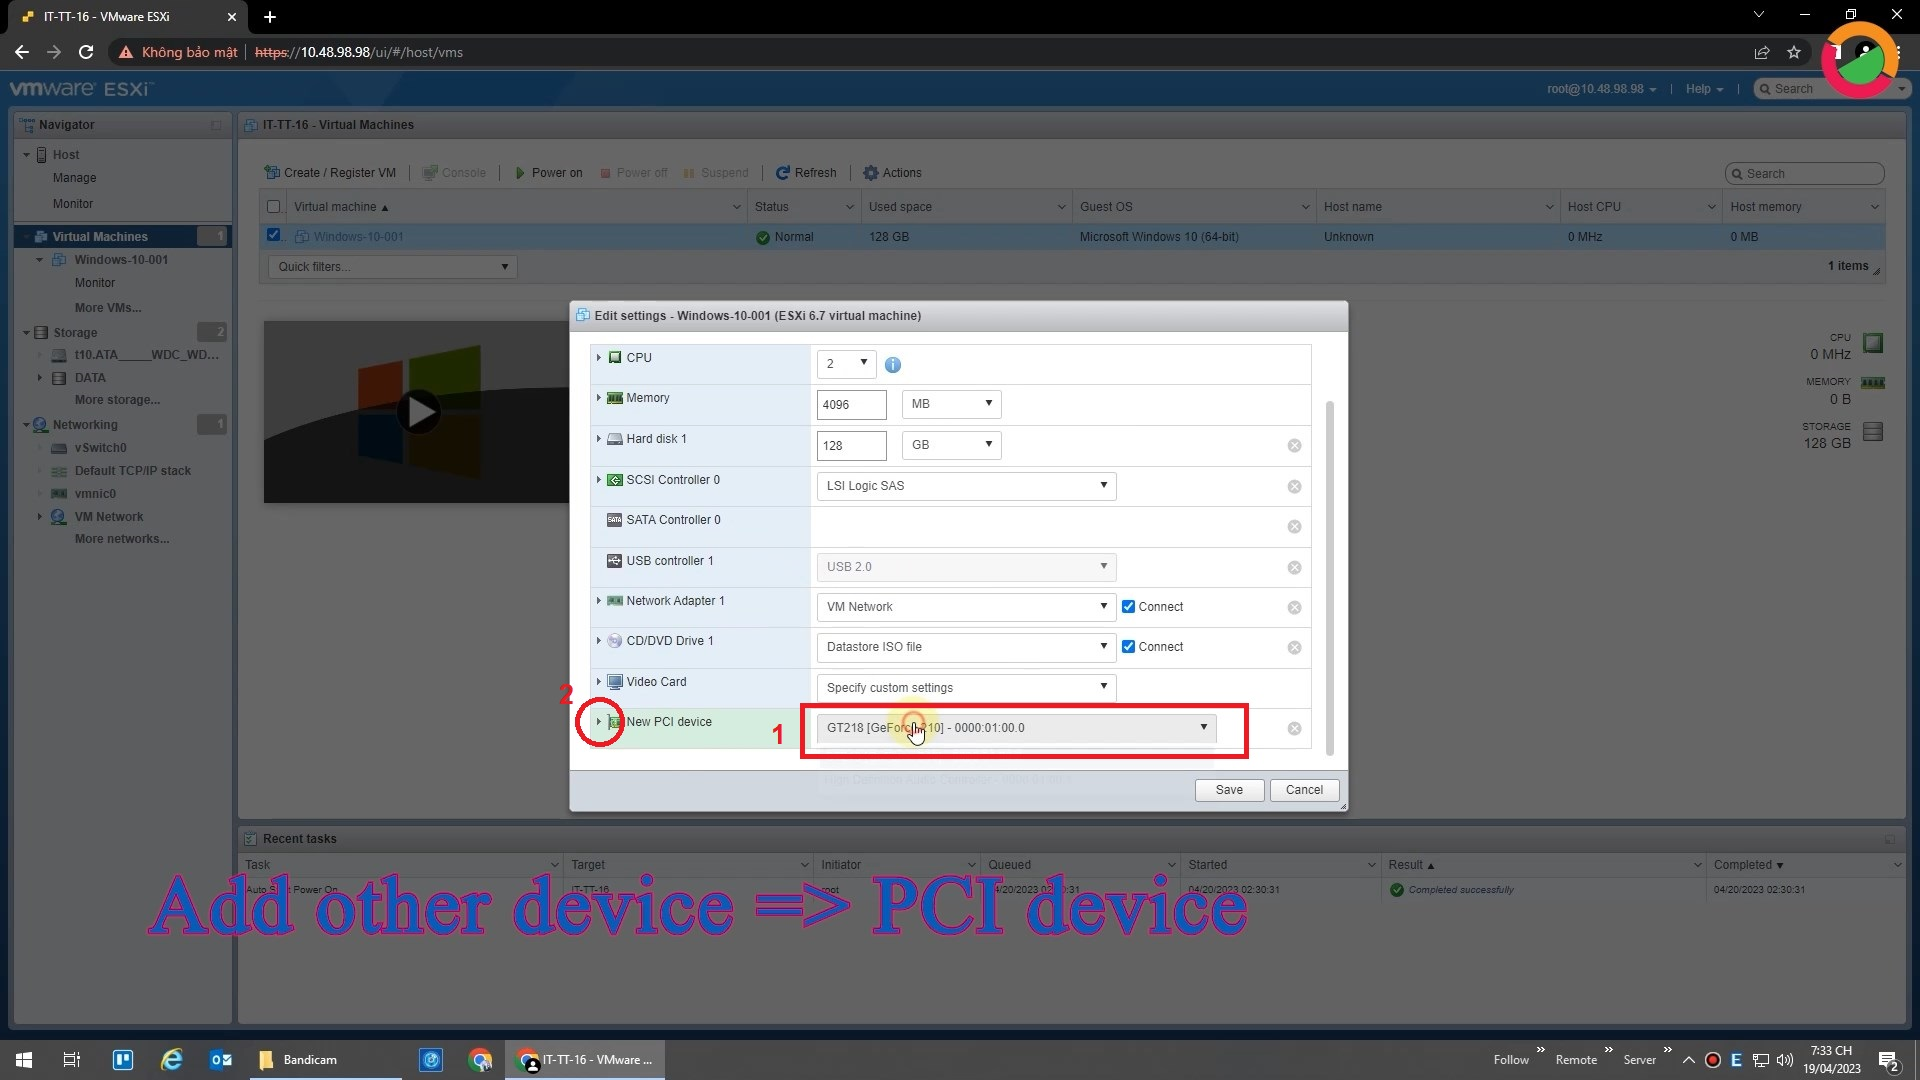Toggle Connect for CD/DVD Drive 1
The image size is (1920, 1080).
click(1129, 647)
